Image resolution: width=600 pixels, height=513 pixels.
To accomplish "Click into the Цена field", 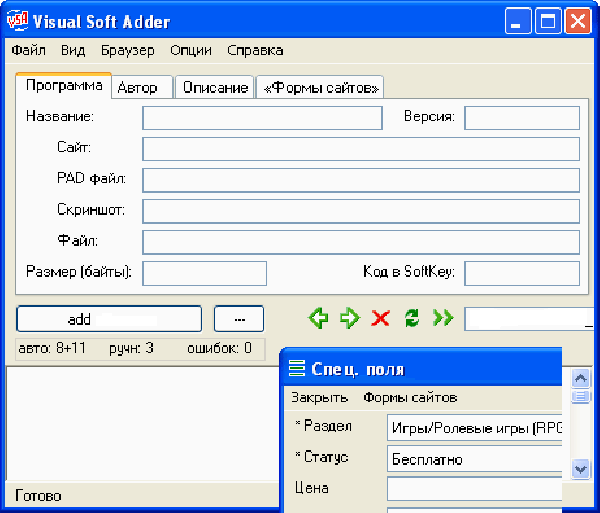I will (x=474, y=489).
